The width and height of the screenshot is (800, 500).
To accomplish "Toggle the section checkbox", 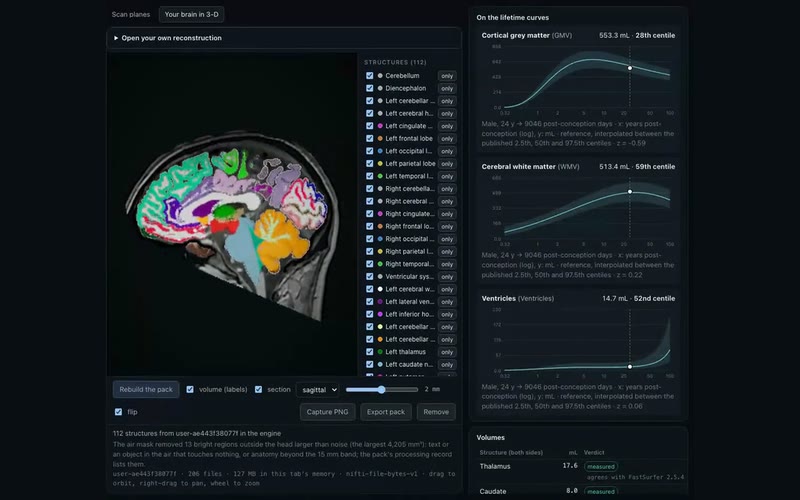I will (x=258, y=389).
